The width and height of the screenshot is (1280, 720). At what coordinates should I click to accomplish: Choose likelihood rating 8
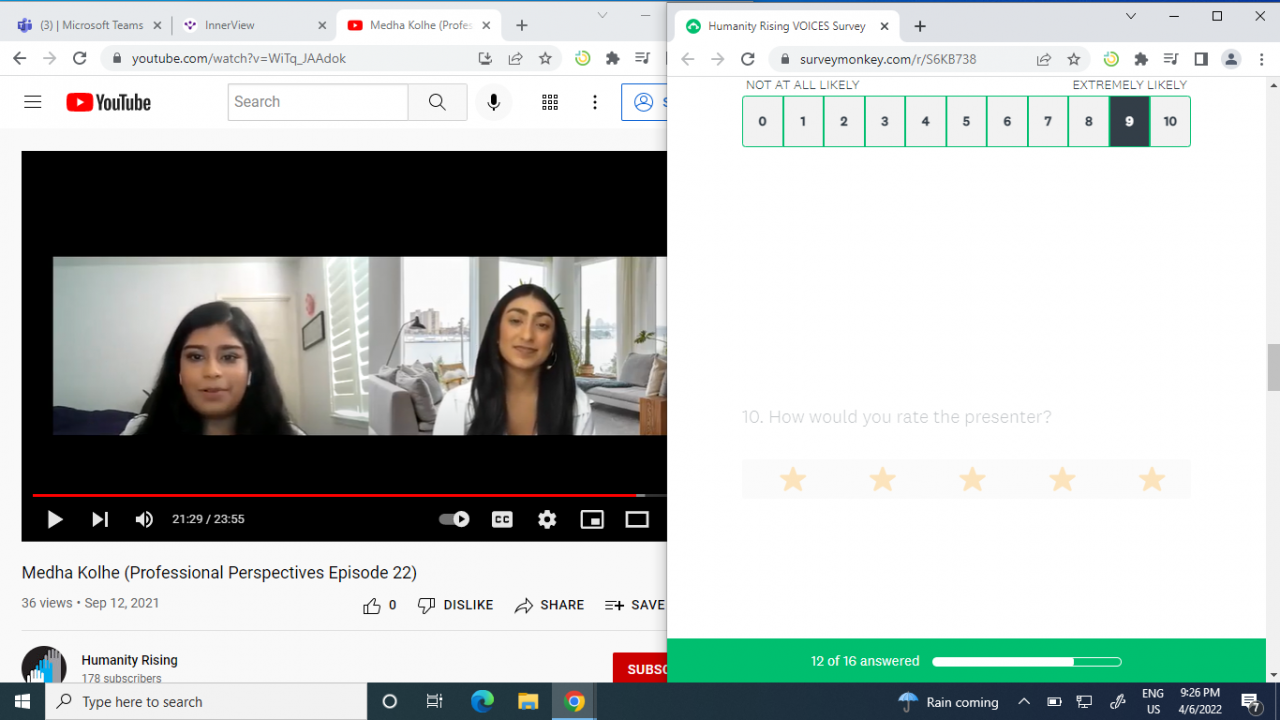click(x=1089, y=122)
